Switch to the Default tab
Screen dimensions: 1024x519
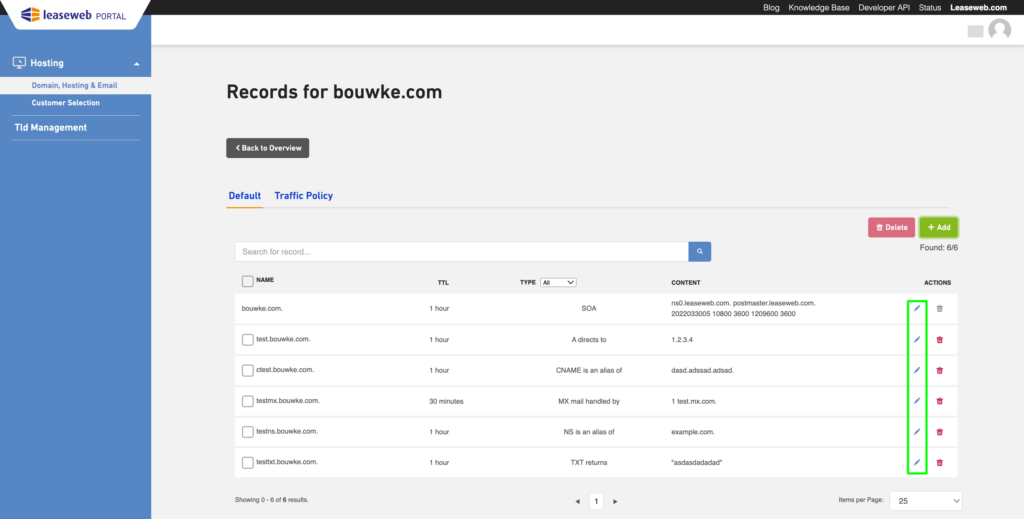(x=245, y=196)
